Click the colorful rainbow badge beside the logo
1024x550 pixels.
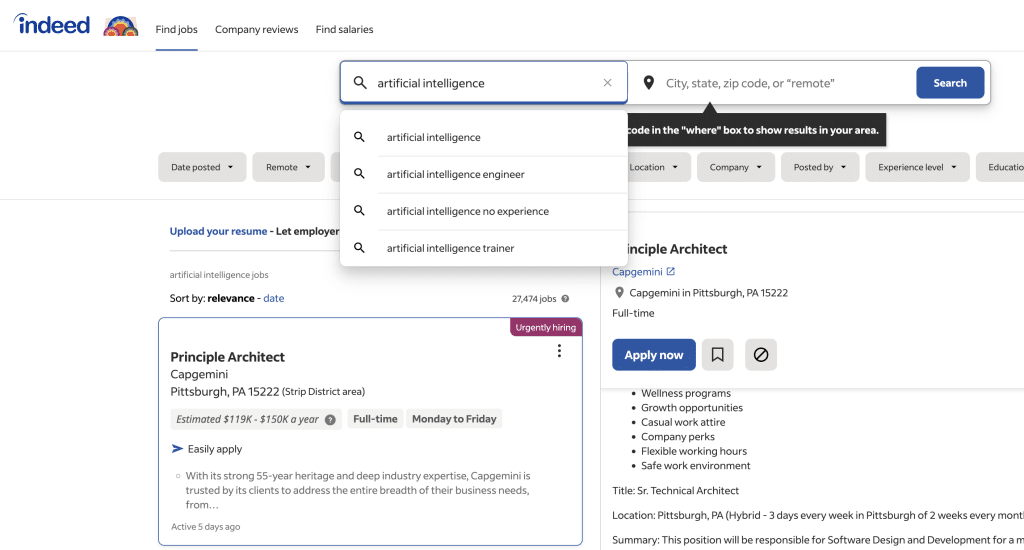(121, 26)
